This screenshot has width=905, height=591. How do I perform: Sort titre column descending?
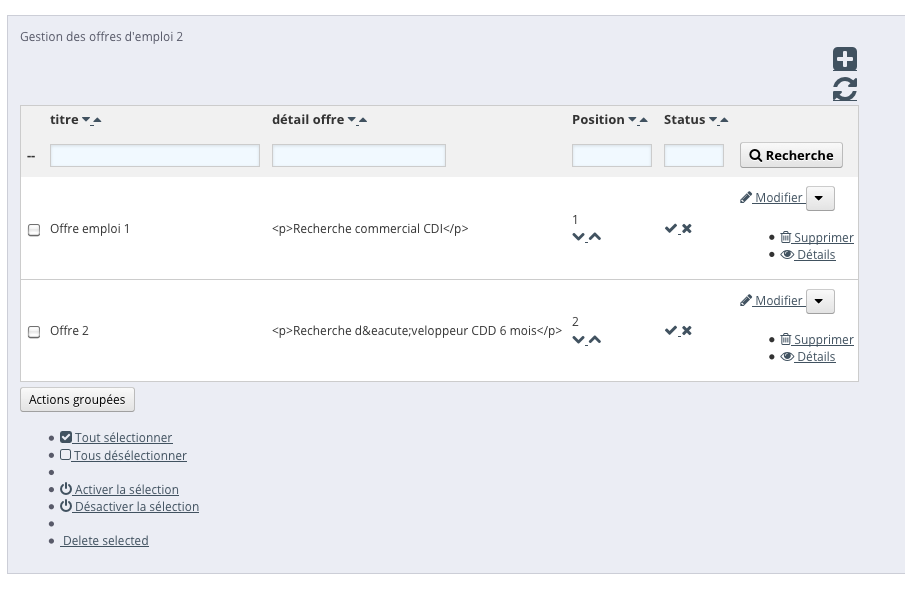87,121
